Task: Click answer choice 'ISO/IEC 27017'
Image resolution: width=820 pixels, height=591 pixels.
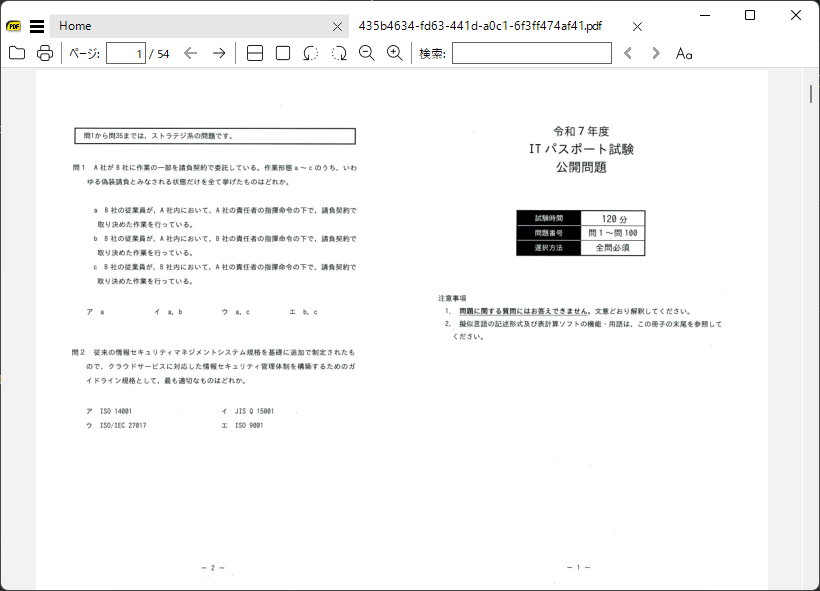Action: coord(117,426)
